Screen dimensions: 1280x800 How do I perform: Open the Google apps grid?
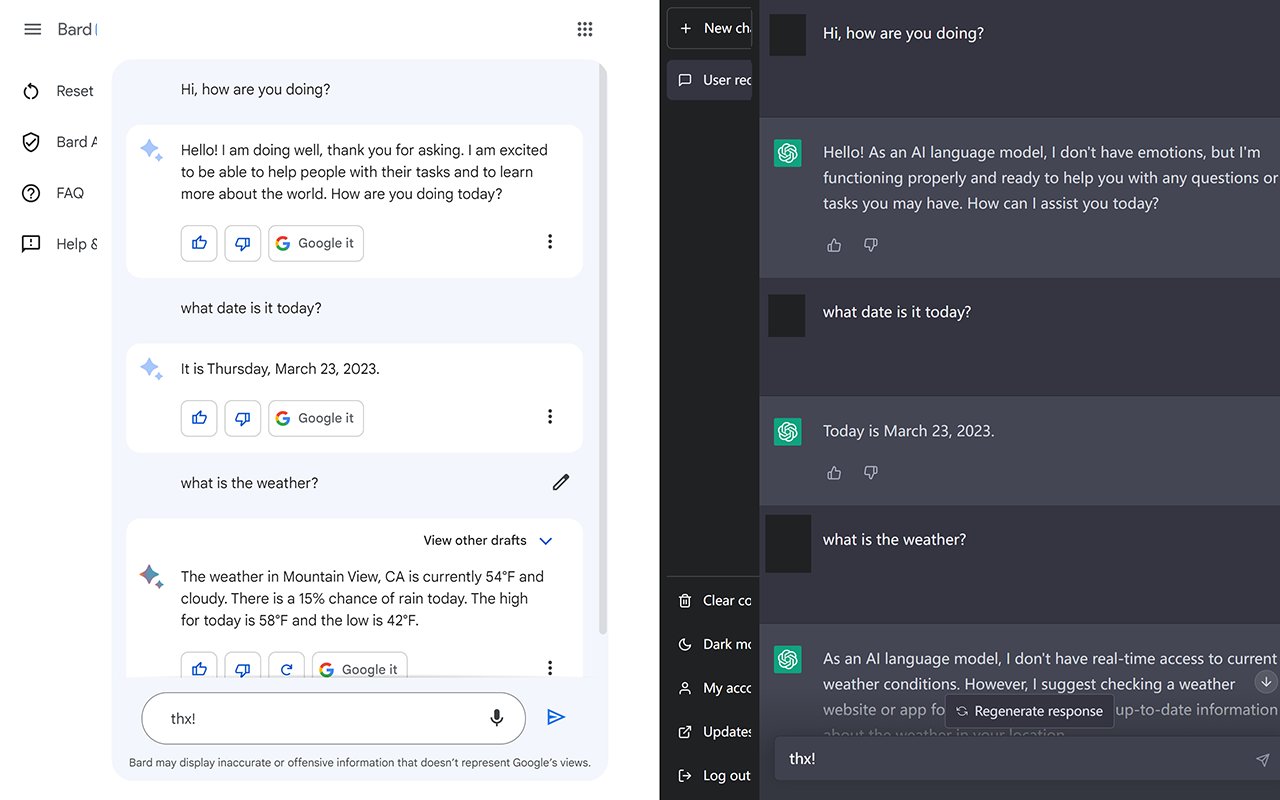click(x=585, y=29)
